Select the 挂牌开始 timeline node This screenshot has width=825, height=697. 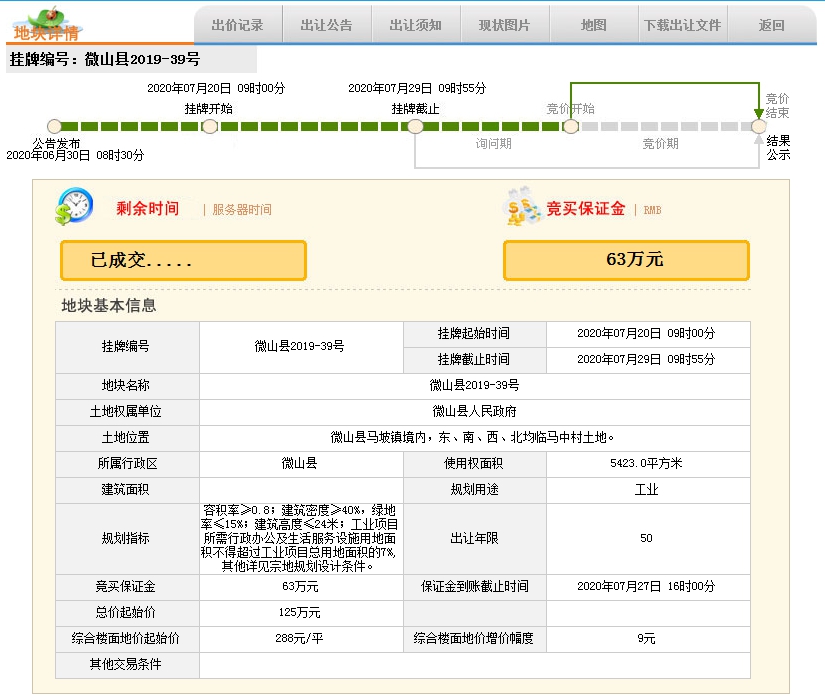tap(210, 126)
